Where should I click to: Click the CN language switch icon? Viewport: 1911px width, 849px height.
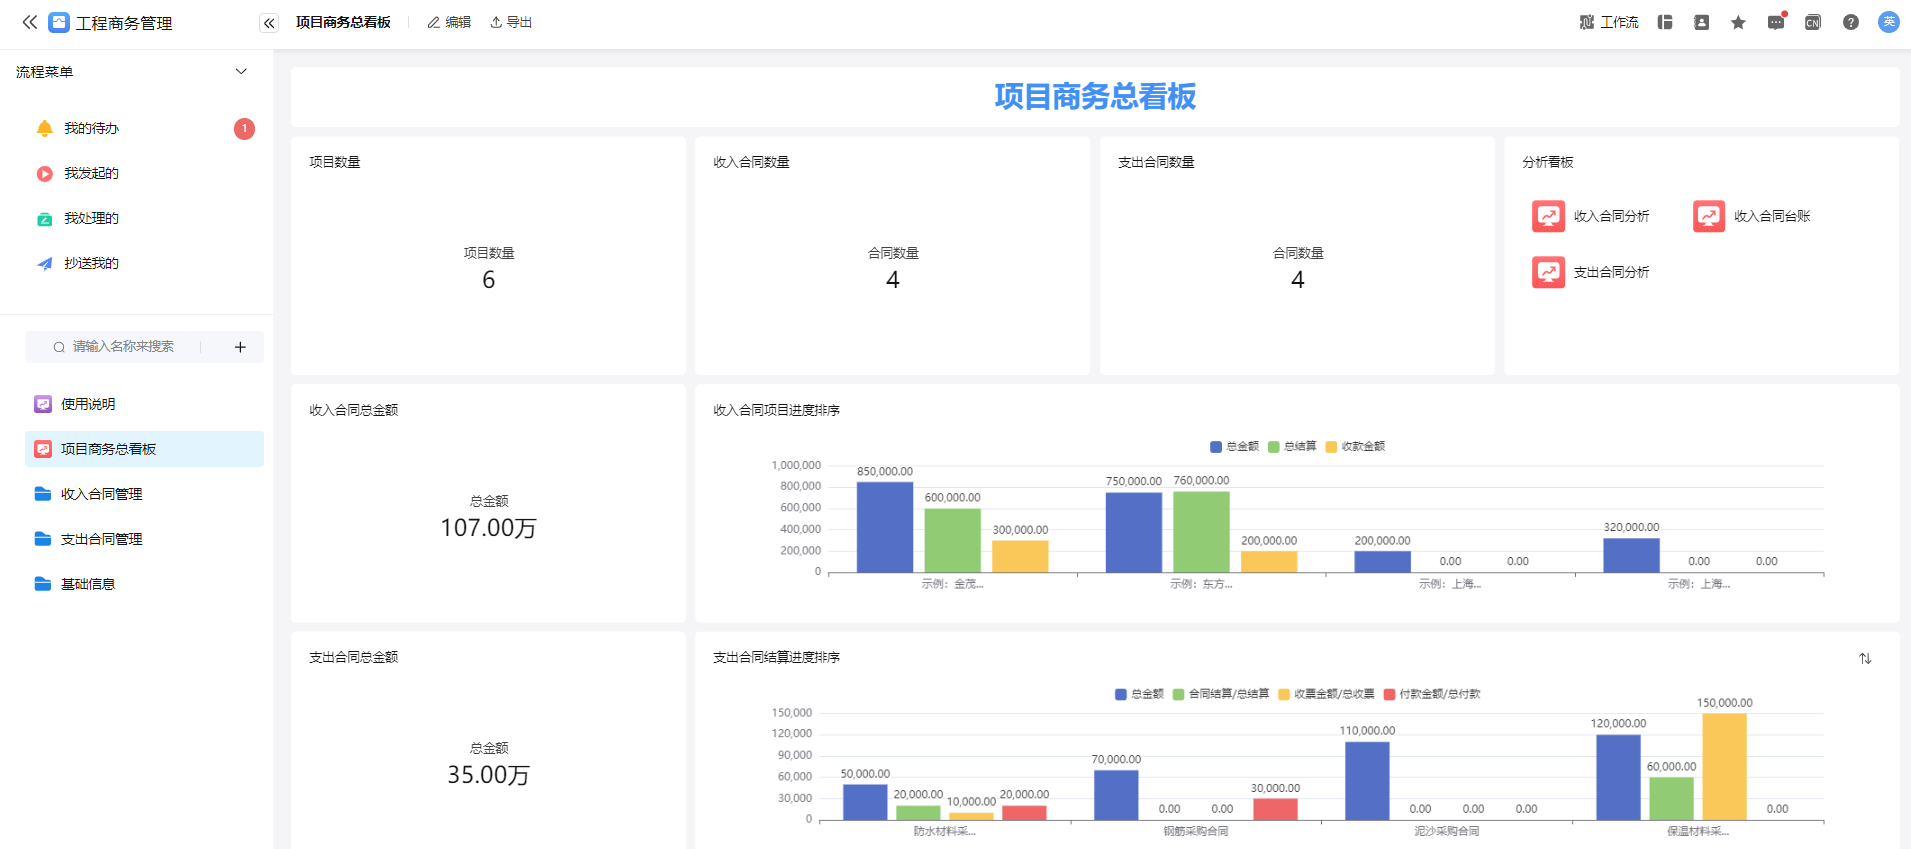pos(1812,22)
